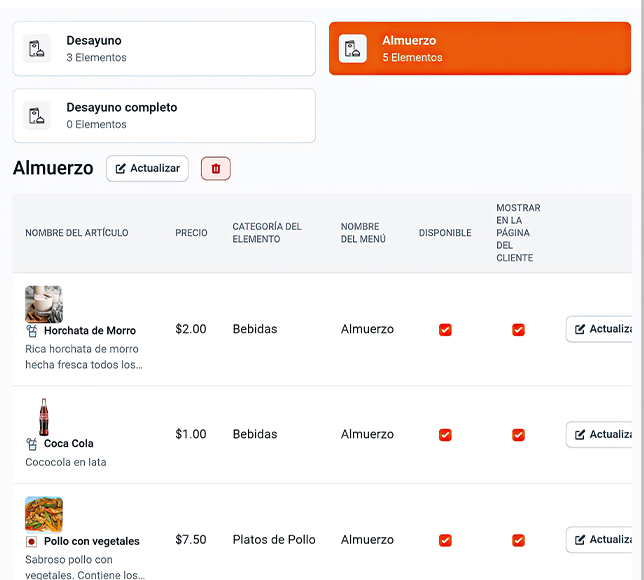
Task: Click Actualizar button in Coca Cola row
Action: [x=601, y=435]
